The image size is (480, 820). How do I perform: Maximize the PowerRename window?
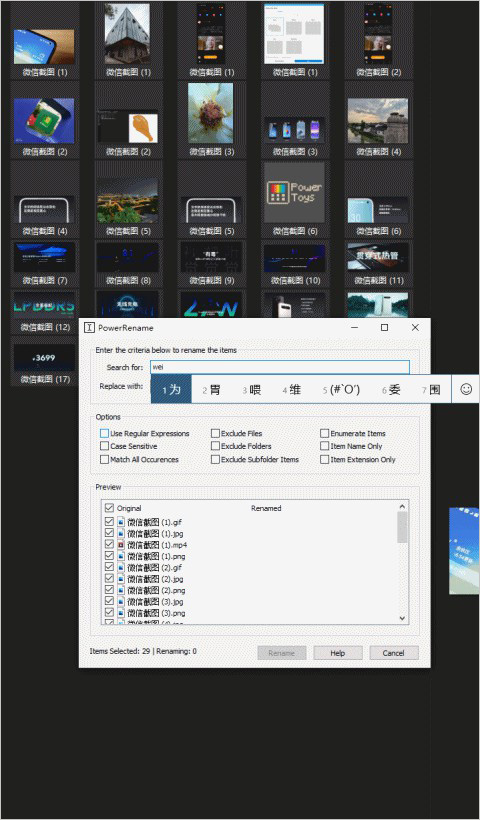pos(384,328)
